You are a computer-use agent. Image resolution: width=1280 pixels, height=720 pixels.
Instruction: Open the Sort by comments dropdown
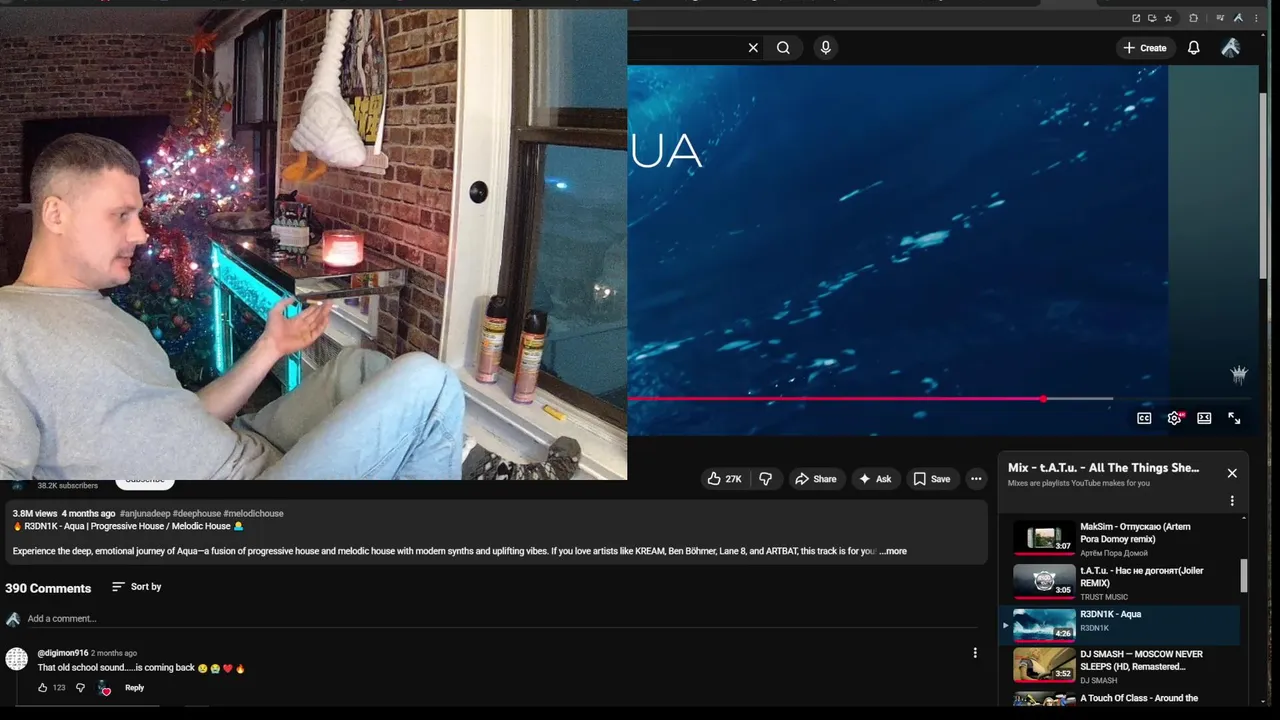pyautogui.click(x=136, y=587)
